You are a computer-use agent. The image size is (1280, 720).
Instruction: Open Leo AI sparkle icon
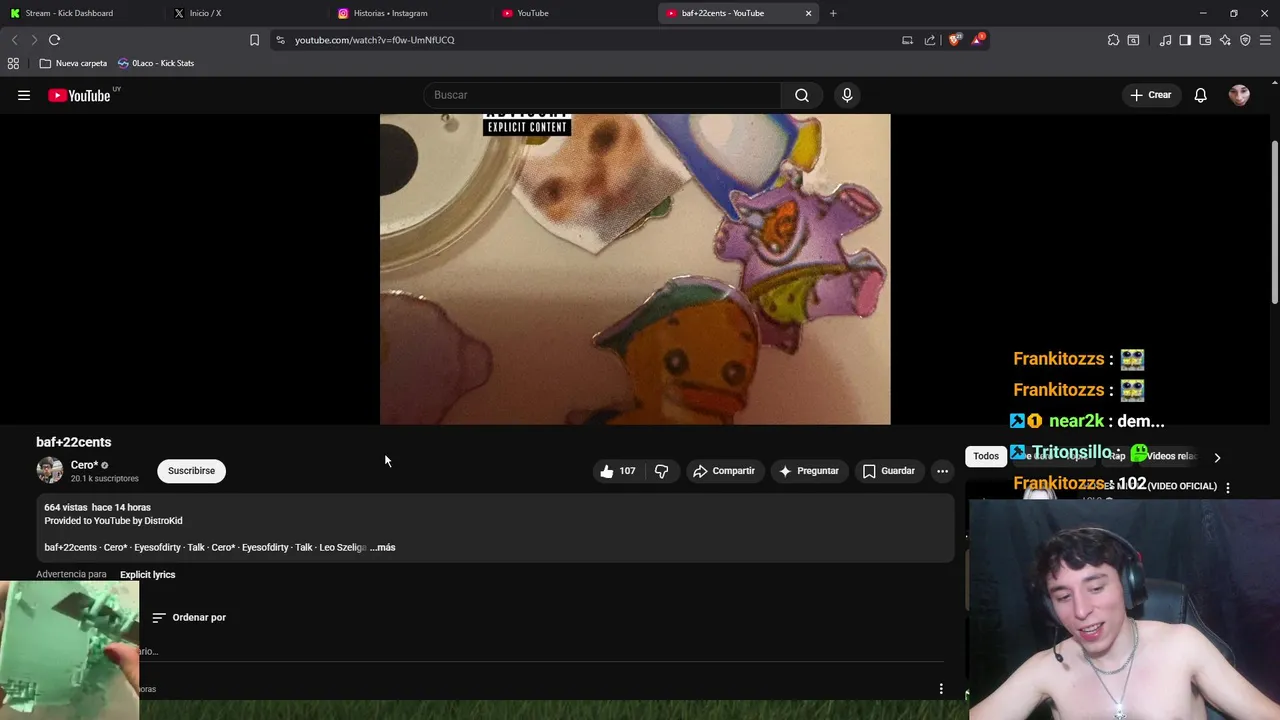click(x=1225, y=40)
